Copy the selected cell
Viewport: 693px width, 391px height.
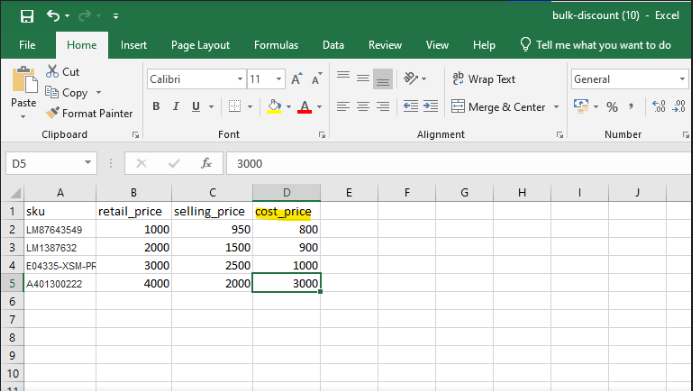coord(66,92)
